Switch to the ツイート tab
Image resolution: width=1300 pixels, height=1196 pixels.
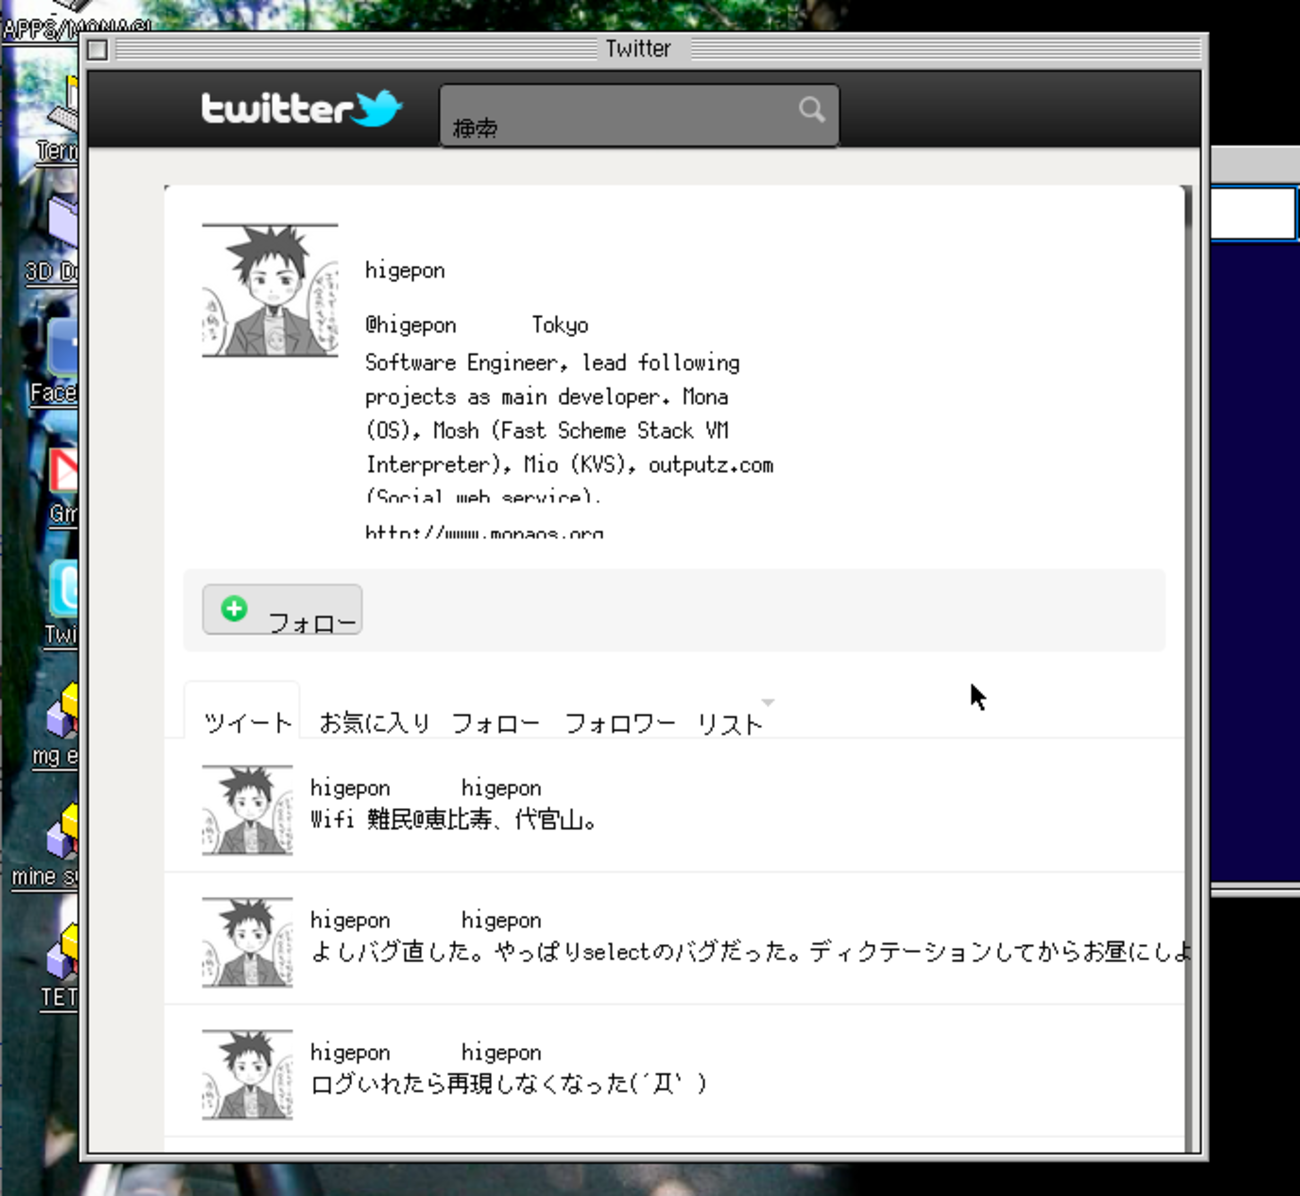(x=247, y=722)
